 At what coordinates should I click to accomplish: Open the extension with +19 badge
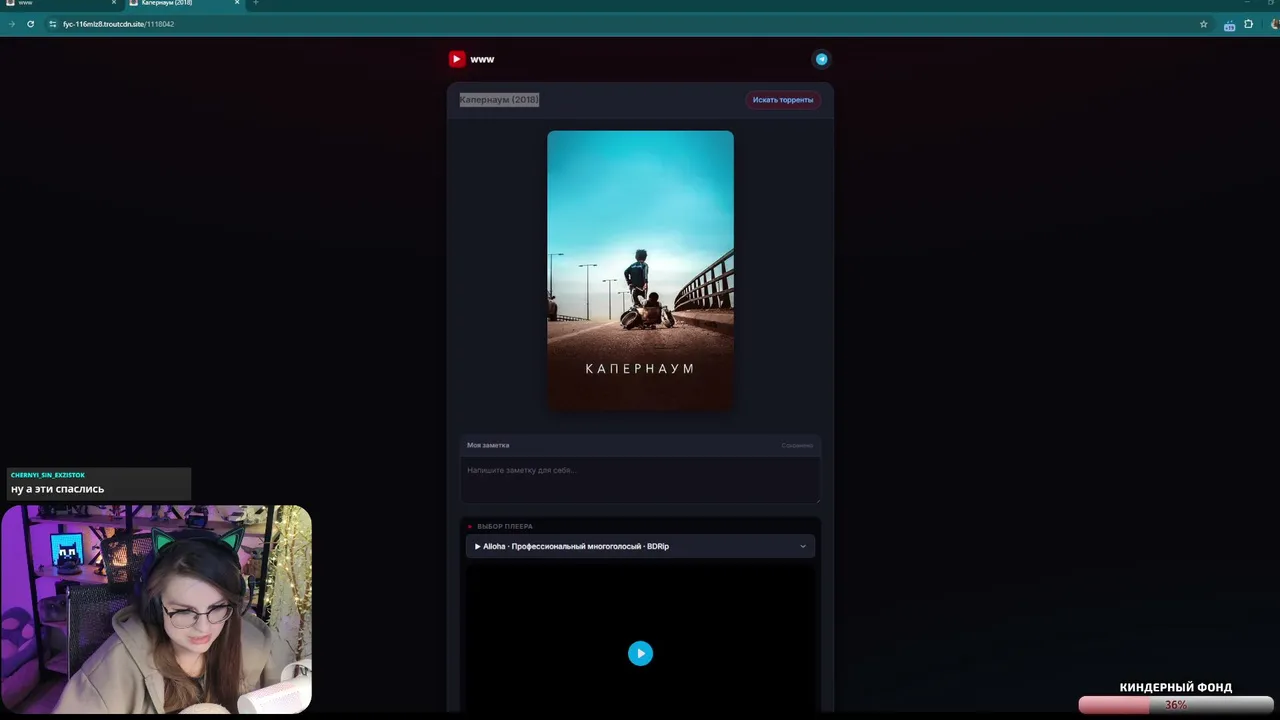pos(1229,25)
